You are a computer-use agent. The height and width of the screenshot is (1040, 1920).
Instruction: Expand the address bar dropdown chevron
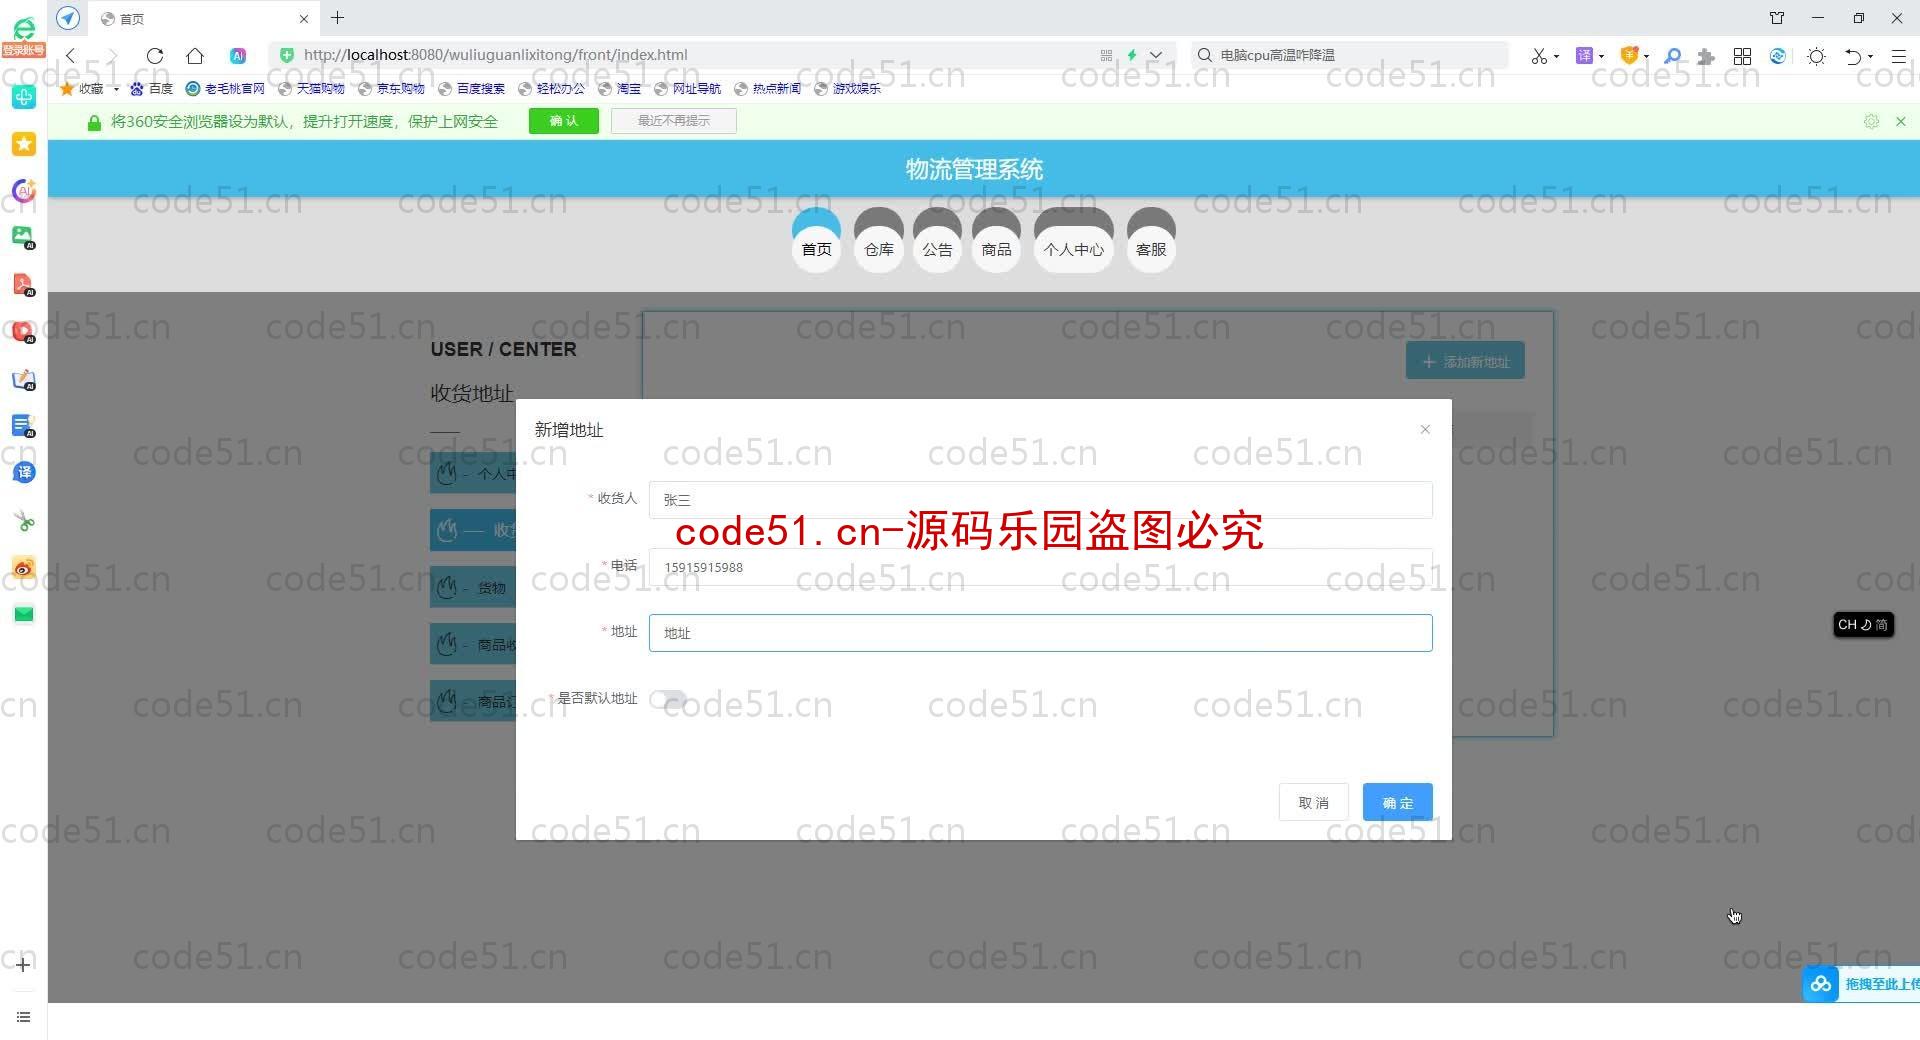click(x=1156, y=56)
